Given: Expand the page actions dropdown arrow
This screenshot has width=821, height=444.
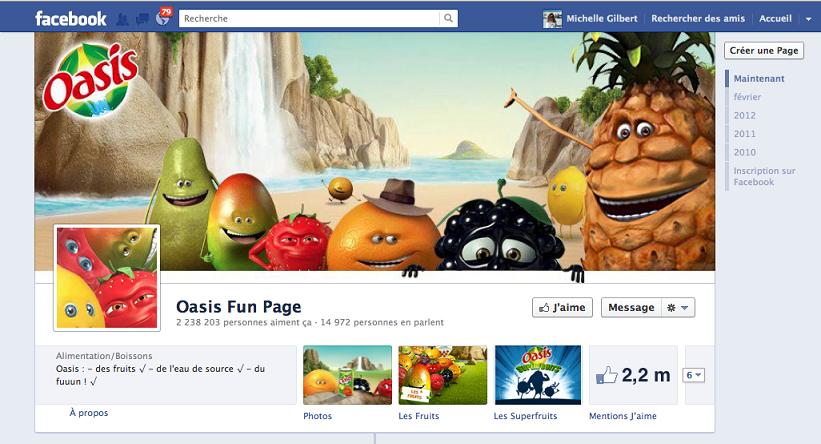Looking at the screenshot, I should 685,308.
